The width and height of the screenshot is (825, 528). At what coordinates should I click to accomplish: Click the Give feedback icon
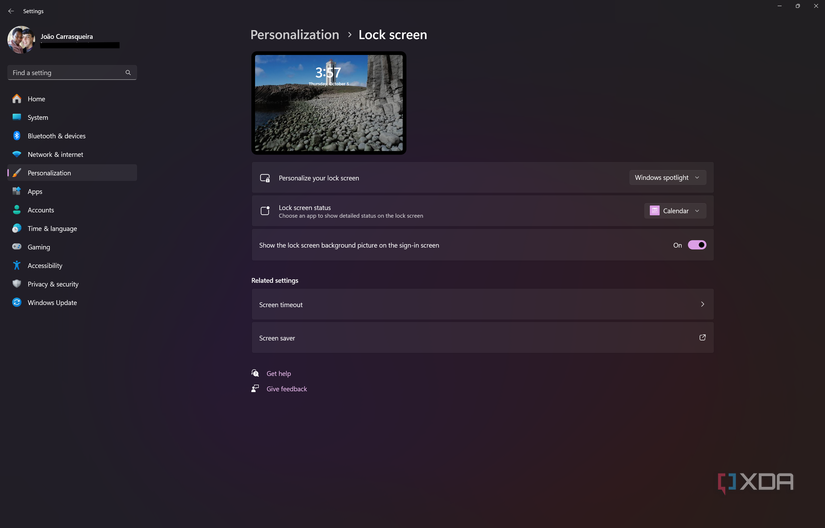[x=255, y=389]
